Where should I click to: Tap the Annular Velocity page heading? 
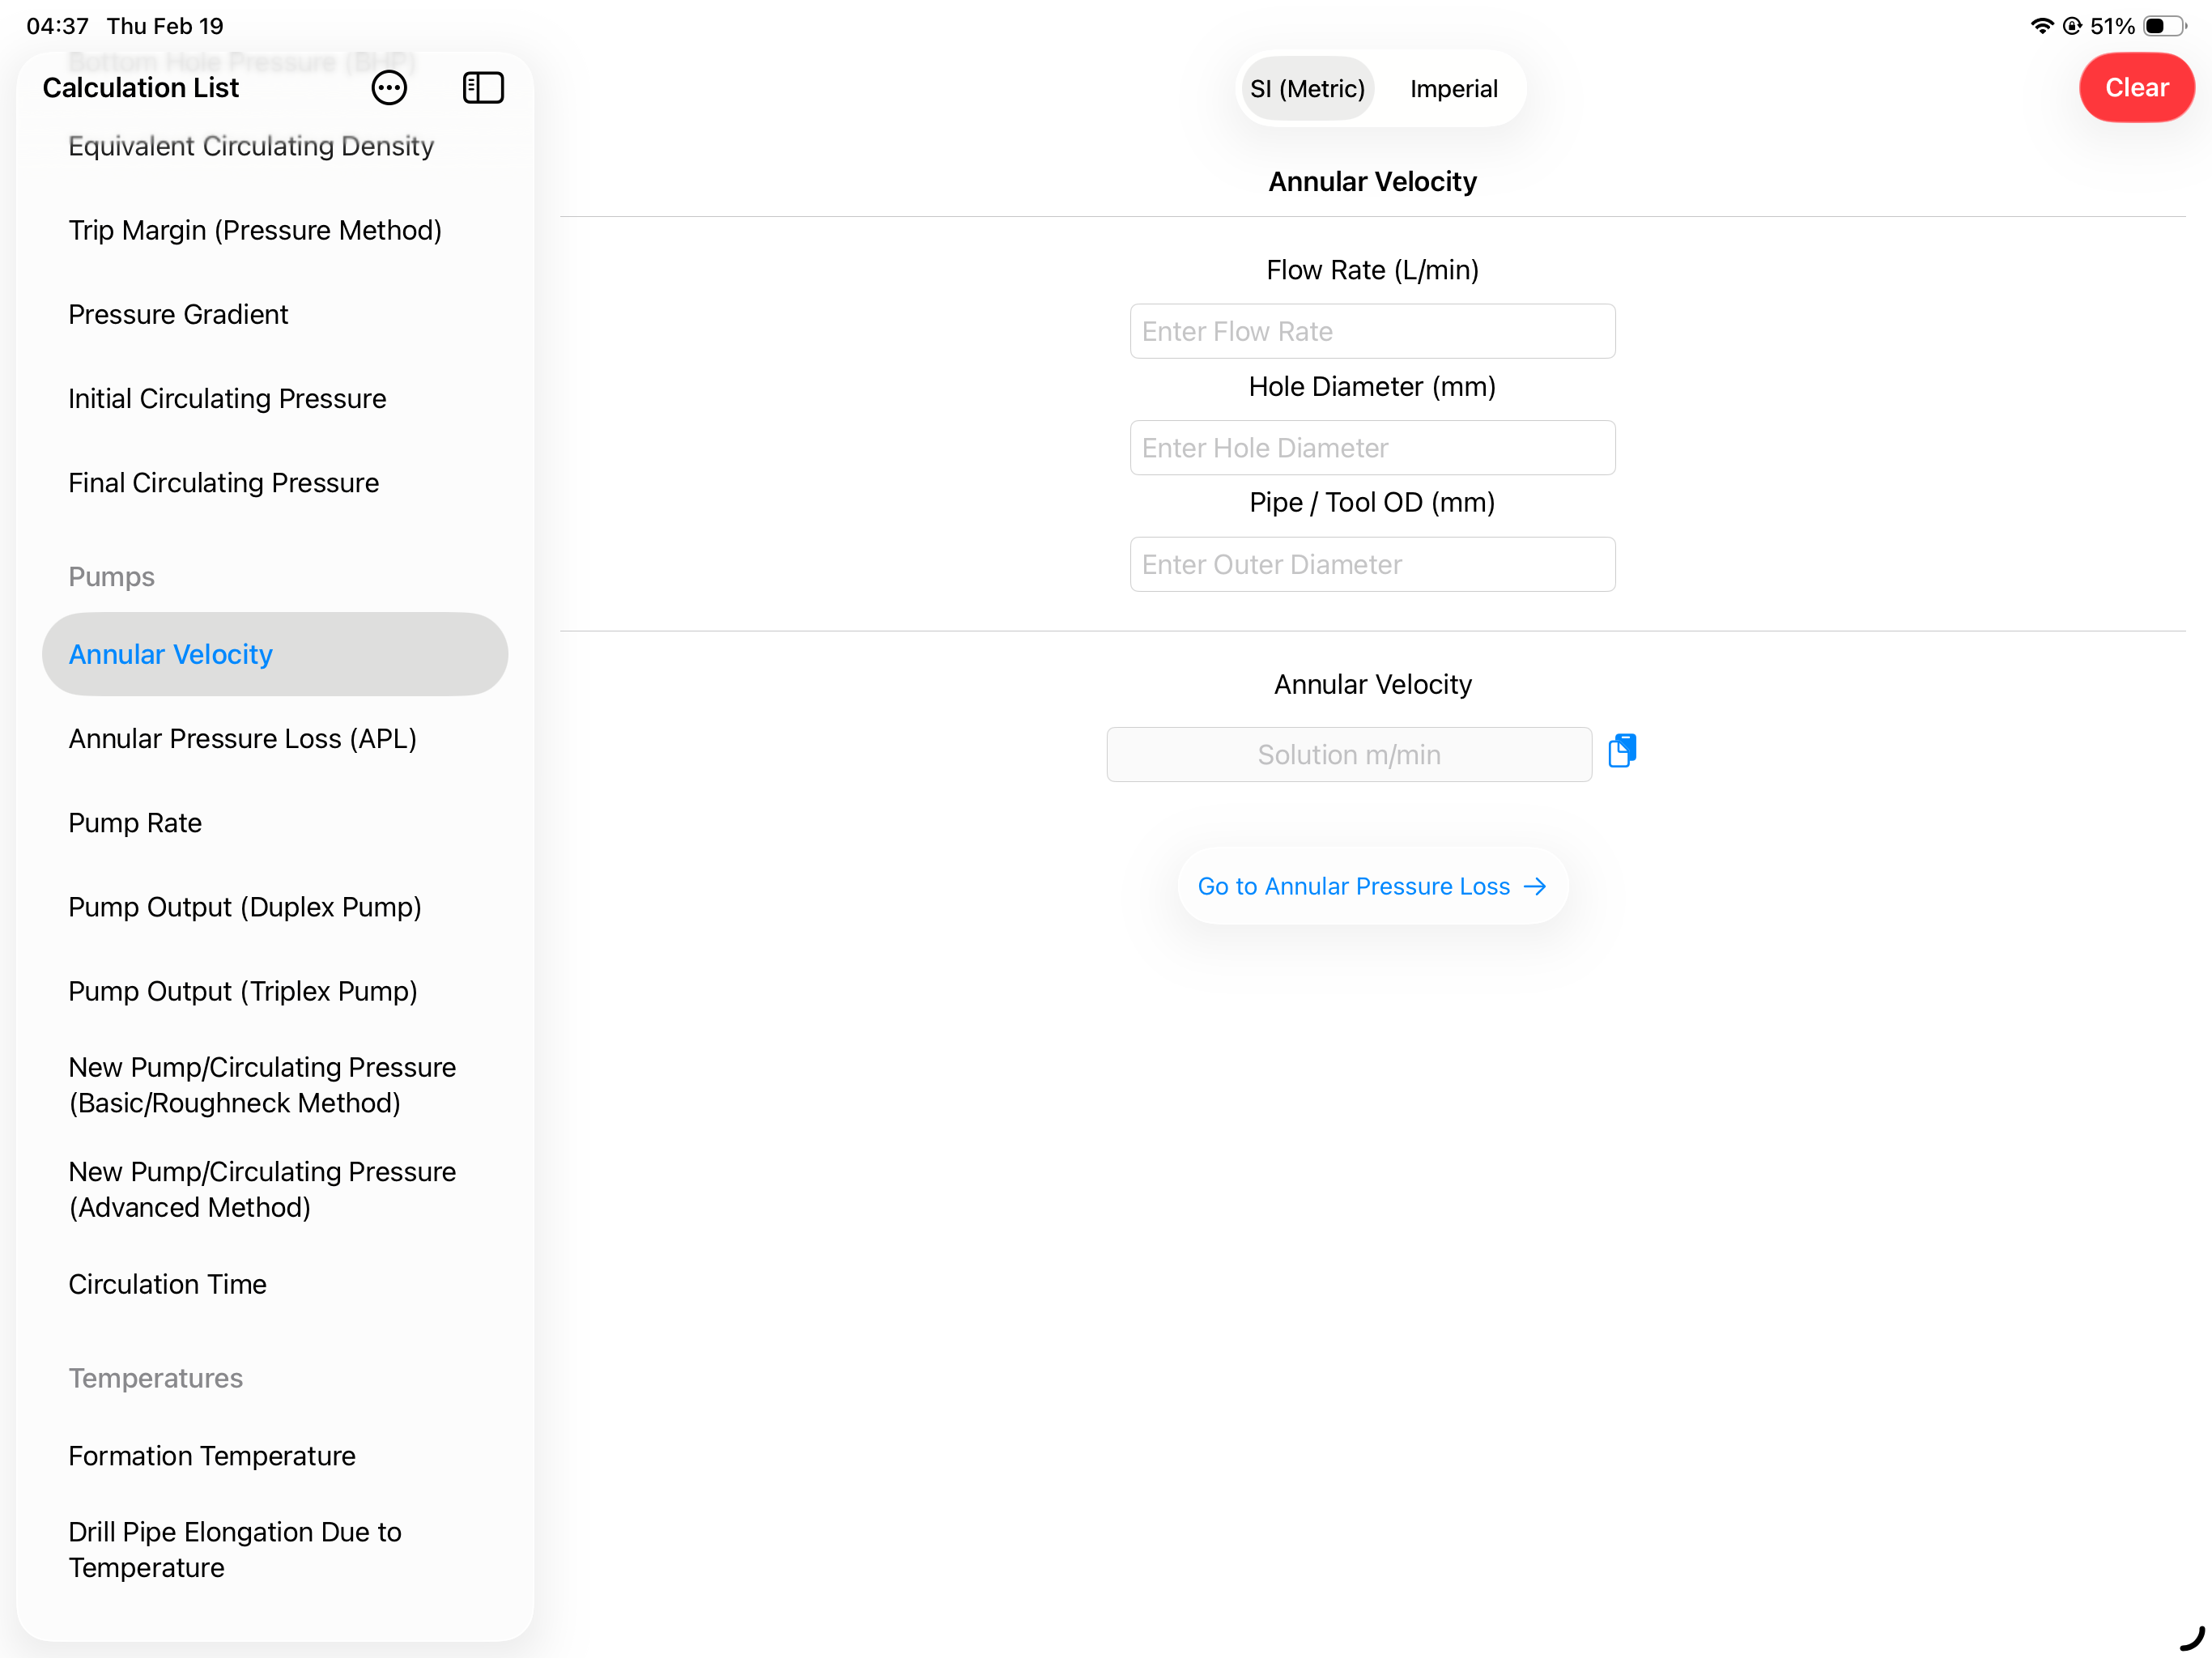pyautogui.click(x=1372, y=181)
